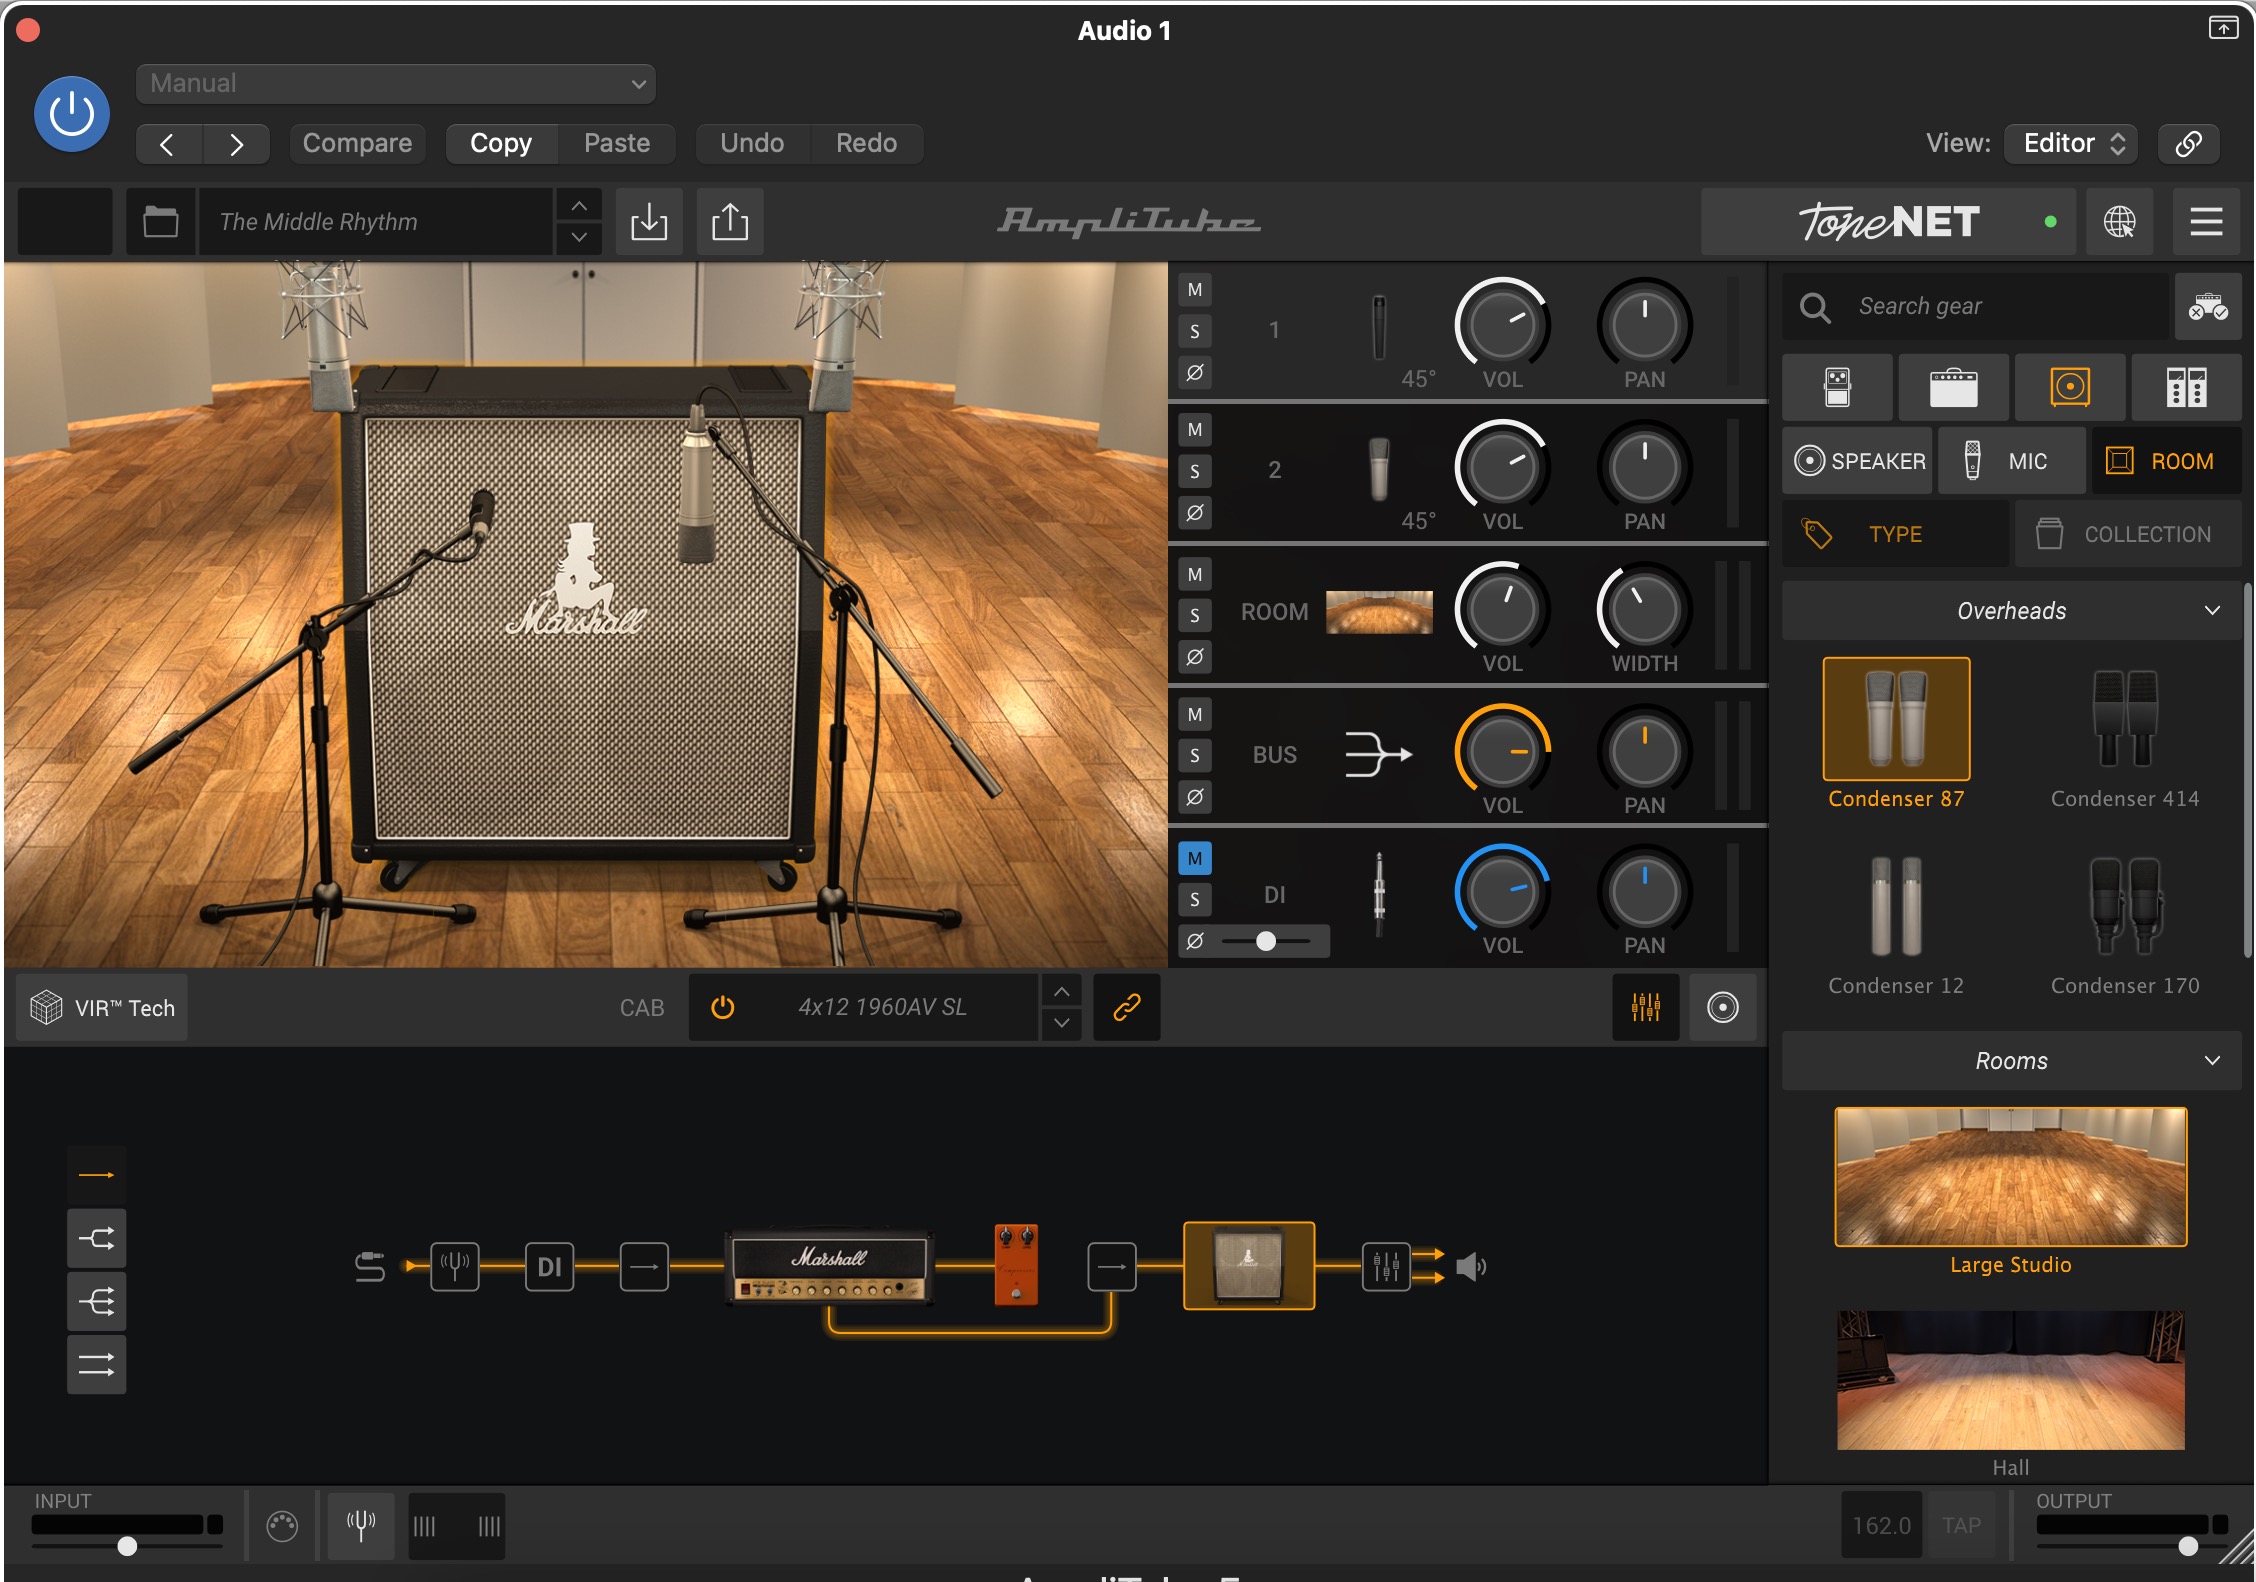Select the amp gear category icon
The height and width of the screenshot is (1582, 2256).
1953,387
